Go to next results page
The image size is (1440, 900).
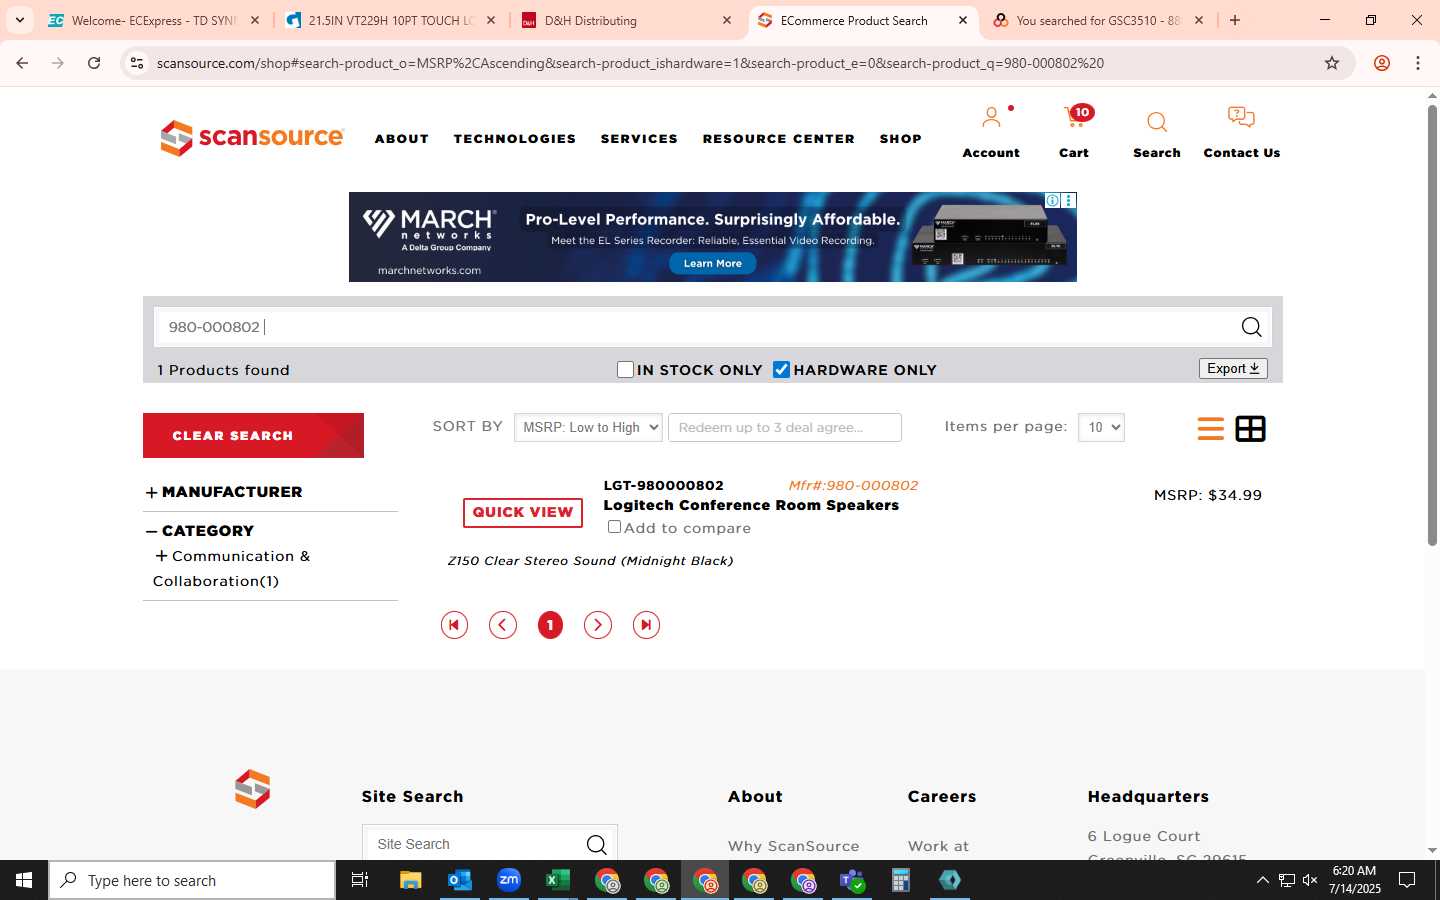pos(598,625)
